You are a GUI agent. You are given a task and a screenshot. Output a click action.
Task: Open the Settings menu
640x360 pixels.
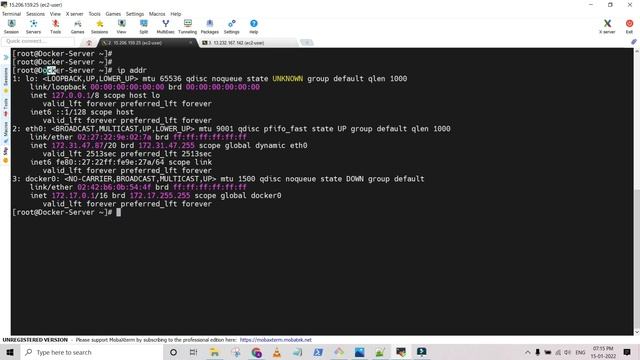coord(135,14)
